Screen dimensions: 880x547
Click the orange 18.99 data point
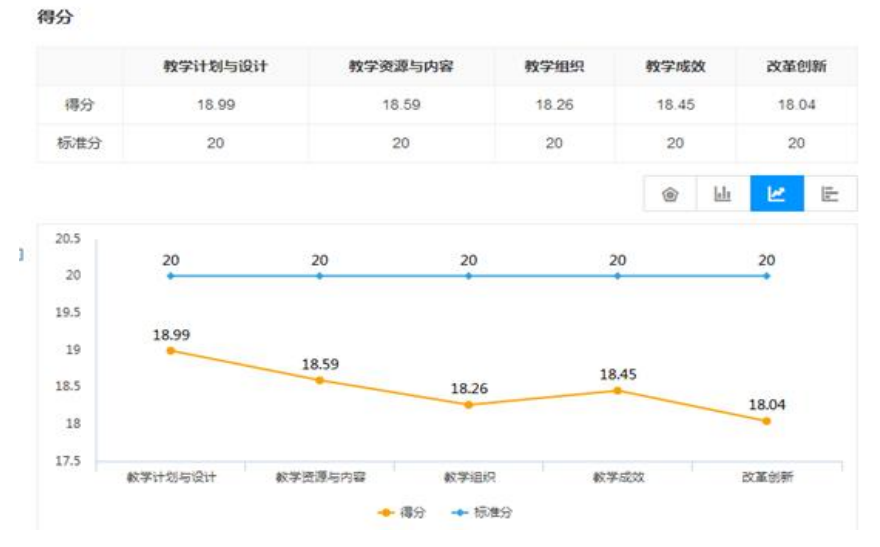point(170,350)
